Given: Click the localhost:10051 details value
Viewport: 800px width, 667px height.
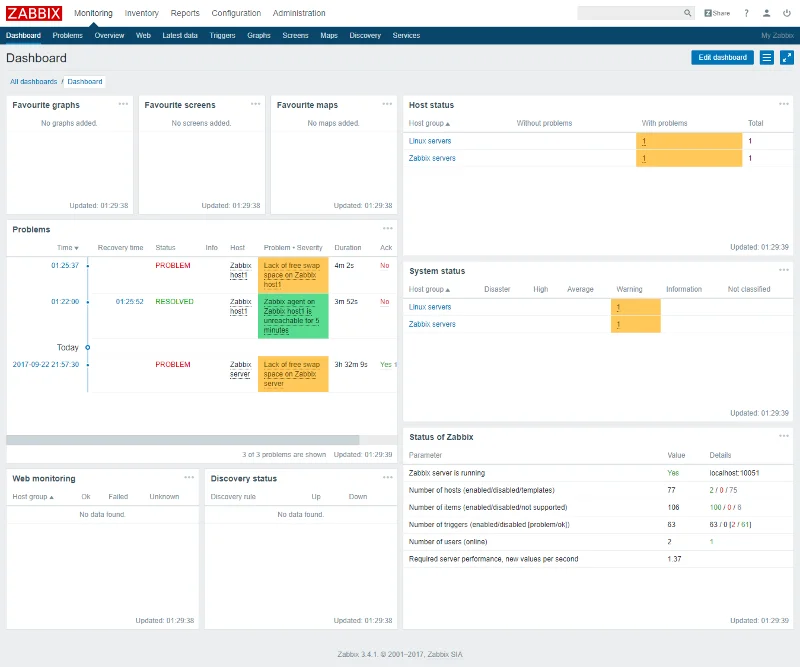Looking at the screenshot, I should tap(734, 473).
